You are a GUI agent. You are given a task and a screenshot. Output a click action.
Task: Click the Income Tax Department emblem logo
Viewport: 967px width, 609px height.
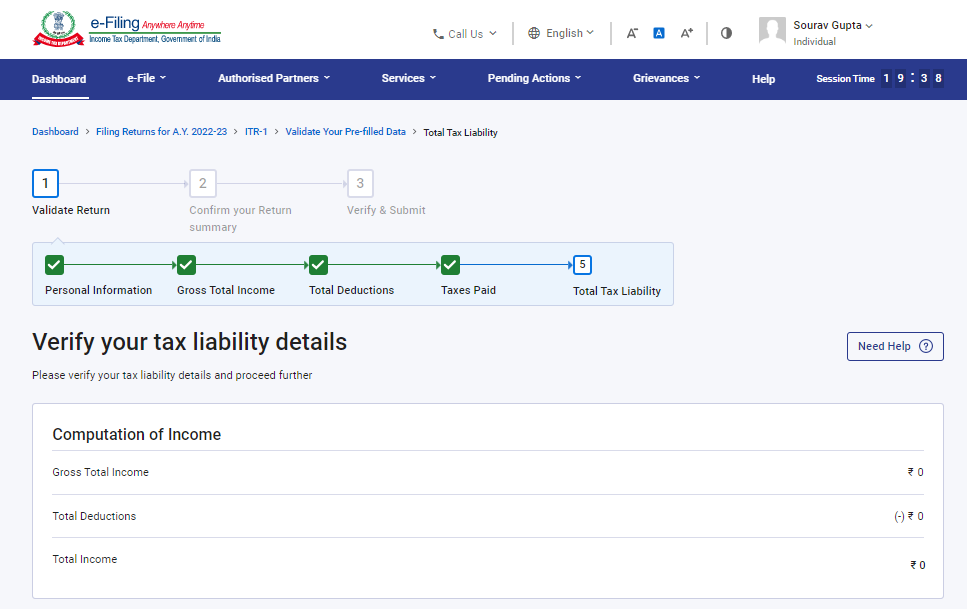[x=58, y=28]
